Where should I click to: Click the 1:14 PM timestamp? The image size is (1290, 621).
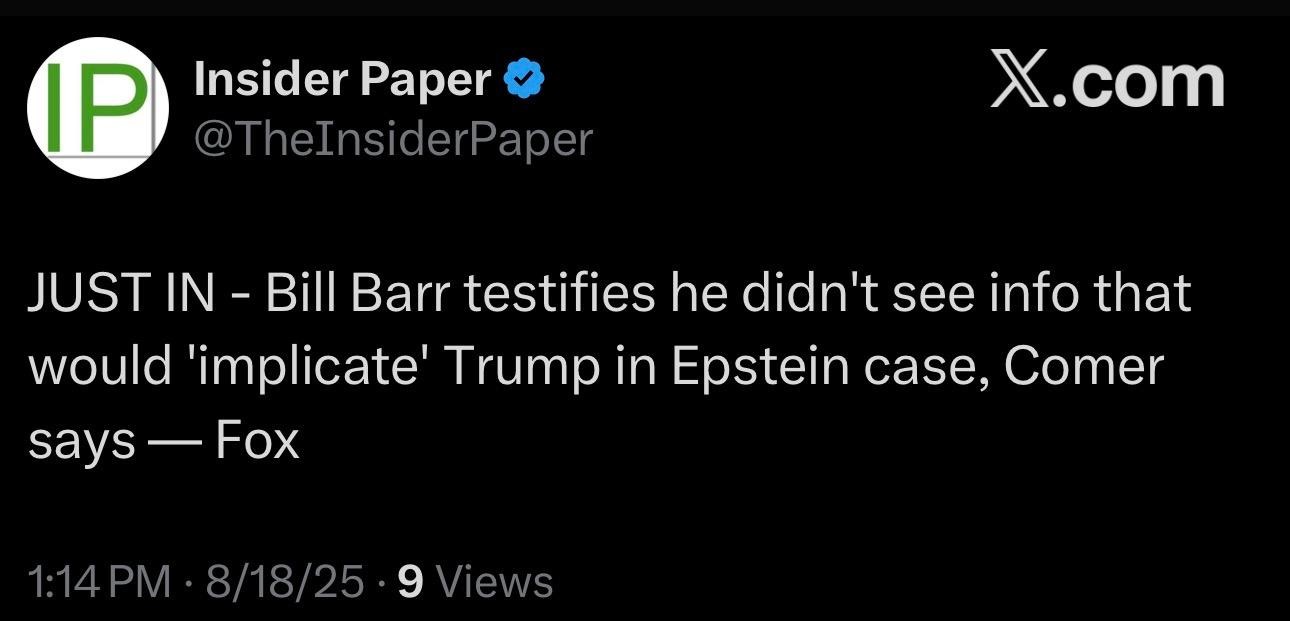click(x=100, y=581)
